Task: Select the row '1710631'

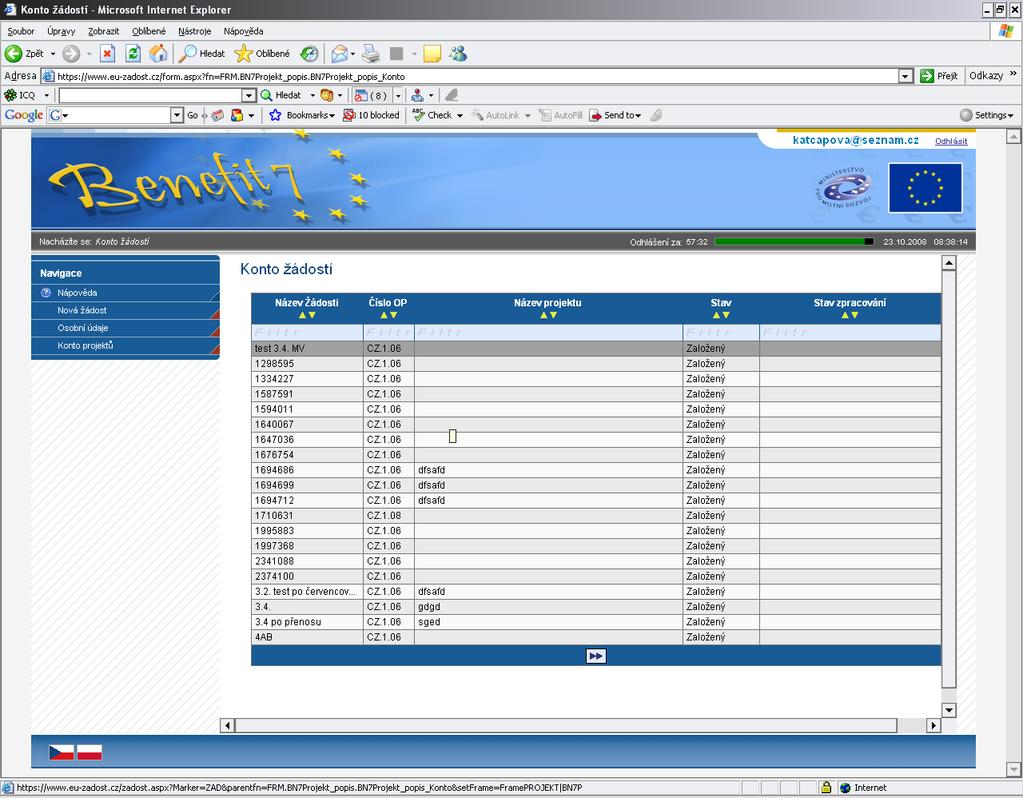Action: [x=596, y=515]
